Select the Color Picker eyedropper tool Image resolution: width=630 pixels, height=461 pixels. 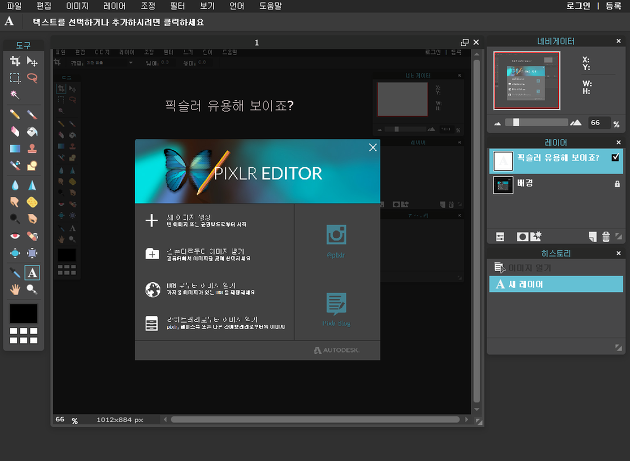click(x=15, y=273)
